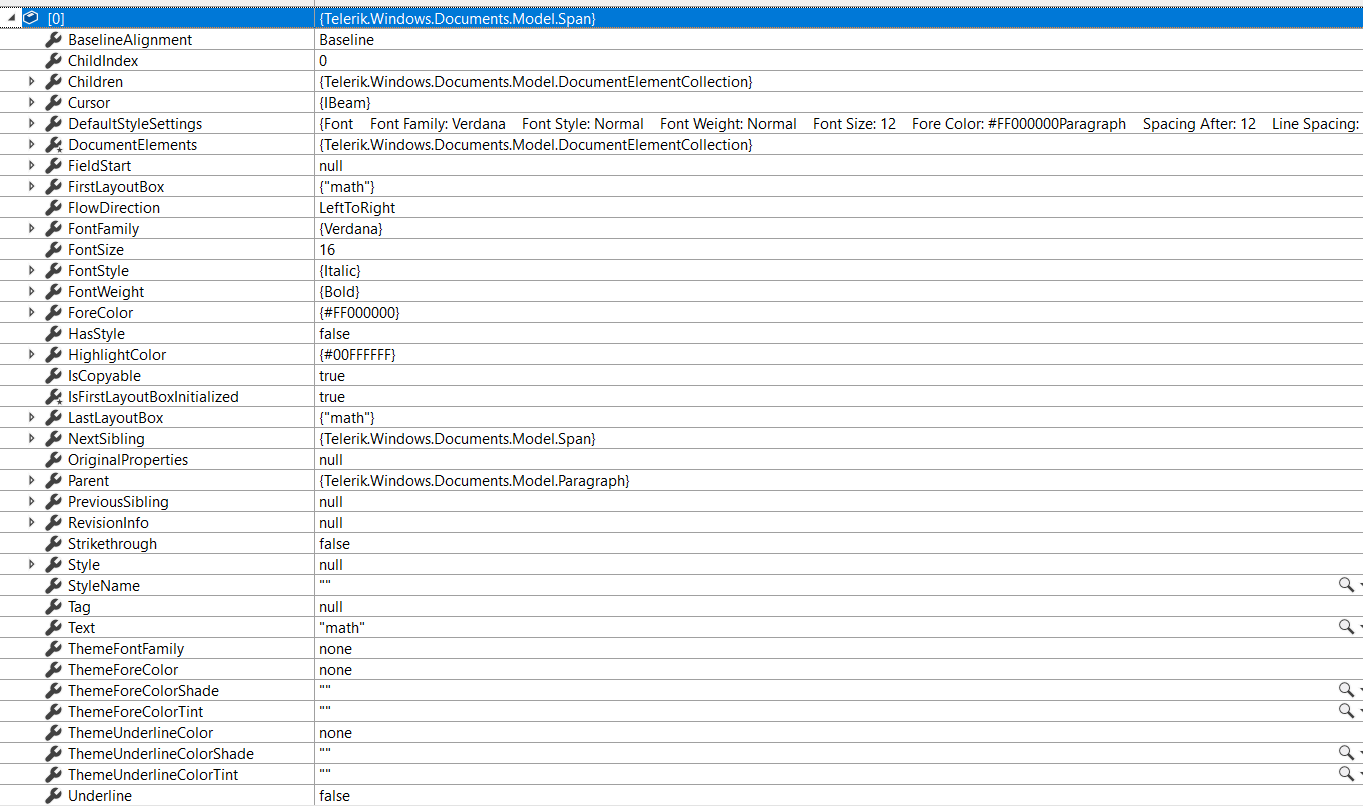Select the ThemeFontFamily value "none"
This screenshot has height=806, width=1363.
click(x=335, y=649)
